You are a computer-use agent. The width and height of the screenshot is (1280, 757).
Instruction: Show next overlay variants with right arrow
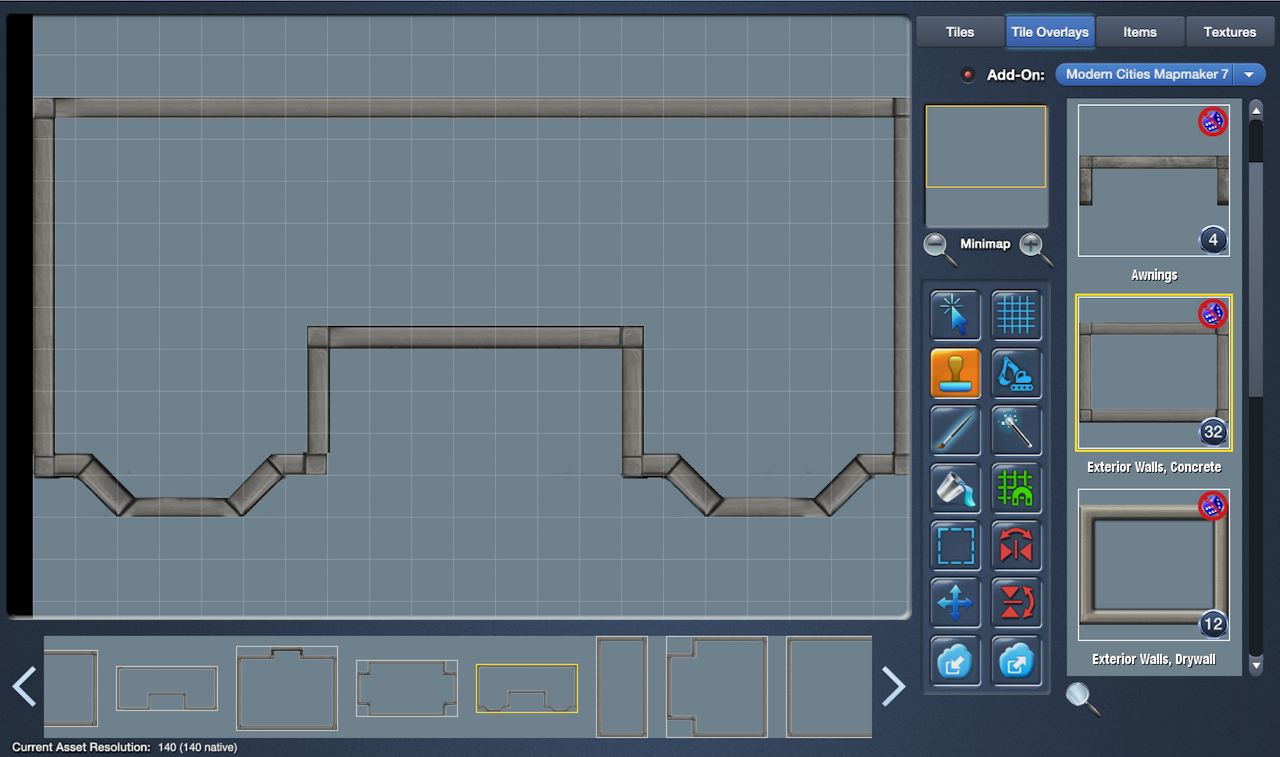(893, 686)
